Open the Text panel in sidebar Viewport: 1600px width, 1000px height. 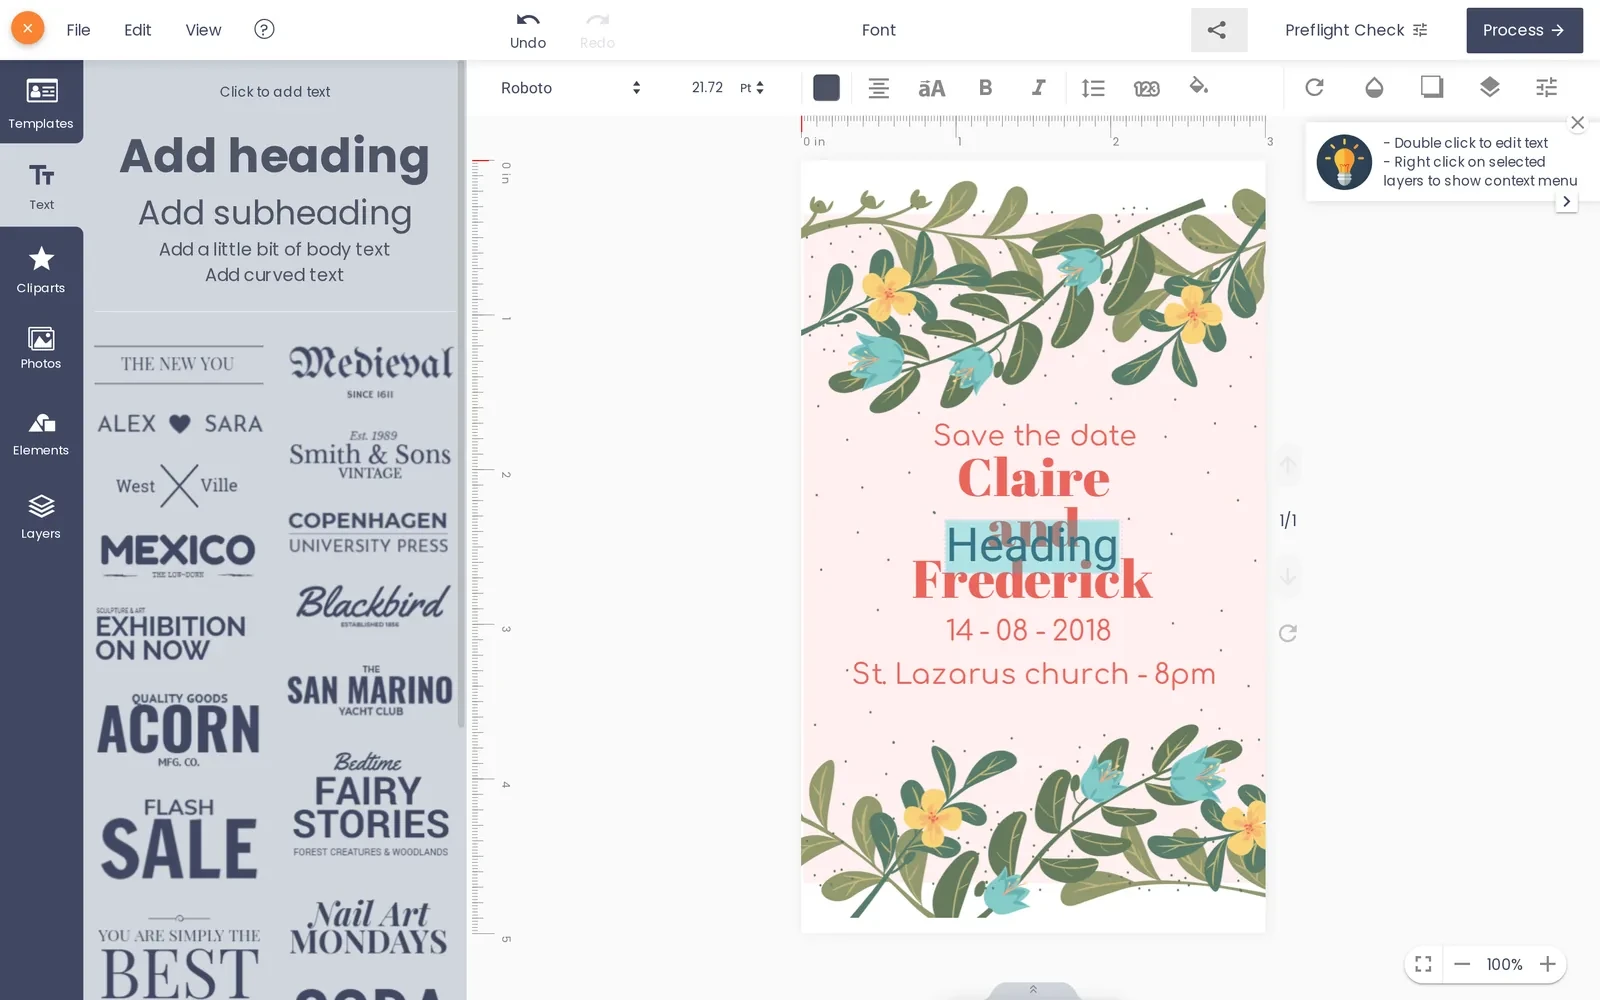(x=41, y=186)
